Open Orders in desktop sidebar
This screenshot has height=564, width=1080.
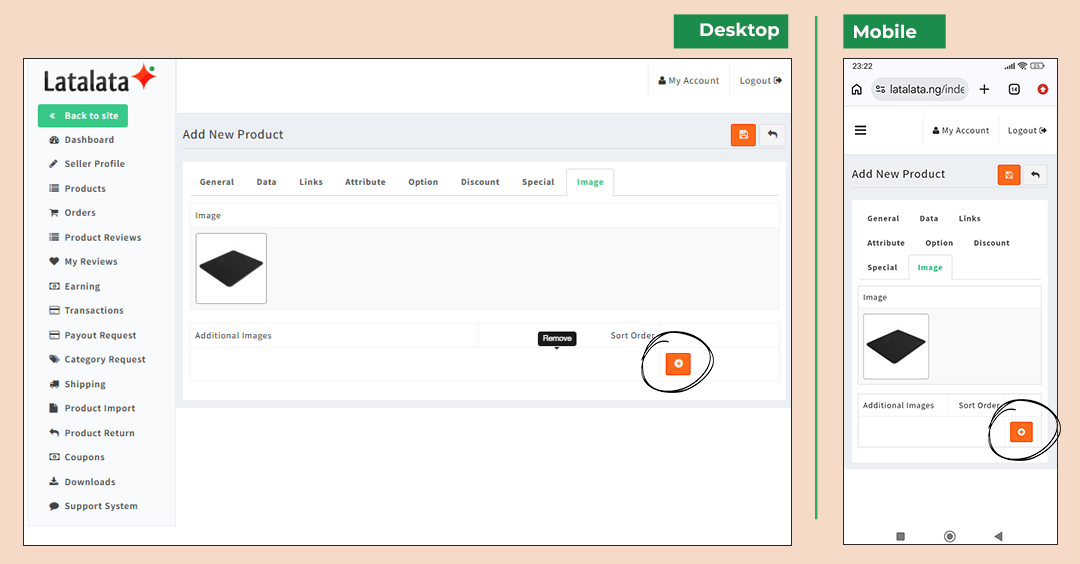pyautogui.click(x=72, y=213)
